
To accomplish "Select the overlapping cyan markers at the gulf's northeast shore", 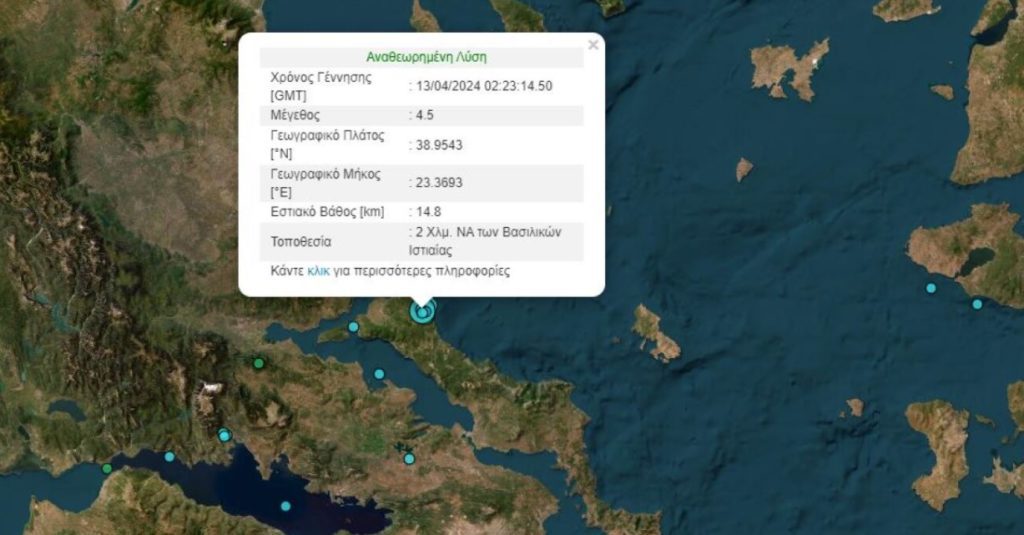I will click(x=225, y=435).
